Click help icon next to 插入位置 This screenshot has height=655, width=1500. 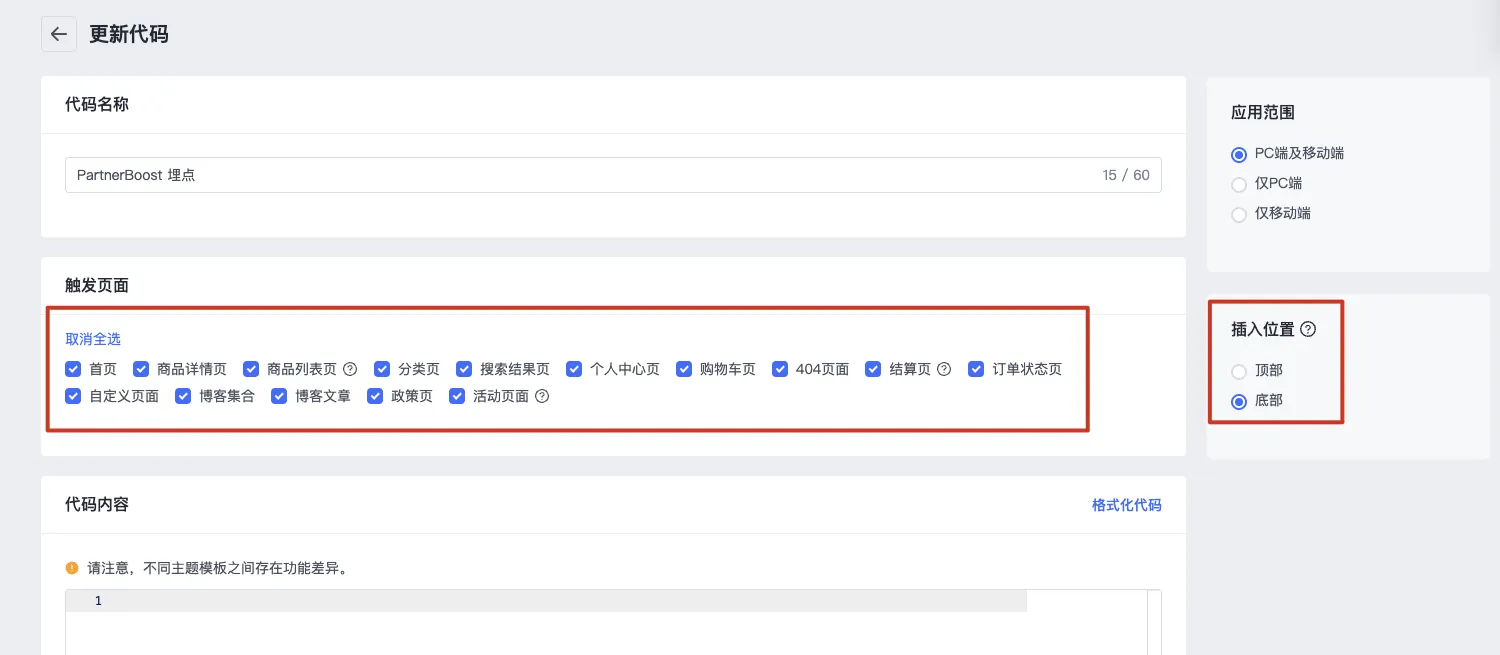pos(1308,329)
